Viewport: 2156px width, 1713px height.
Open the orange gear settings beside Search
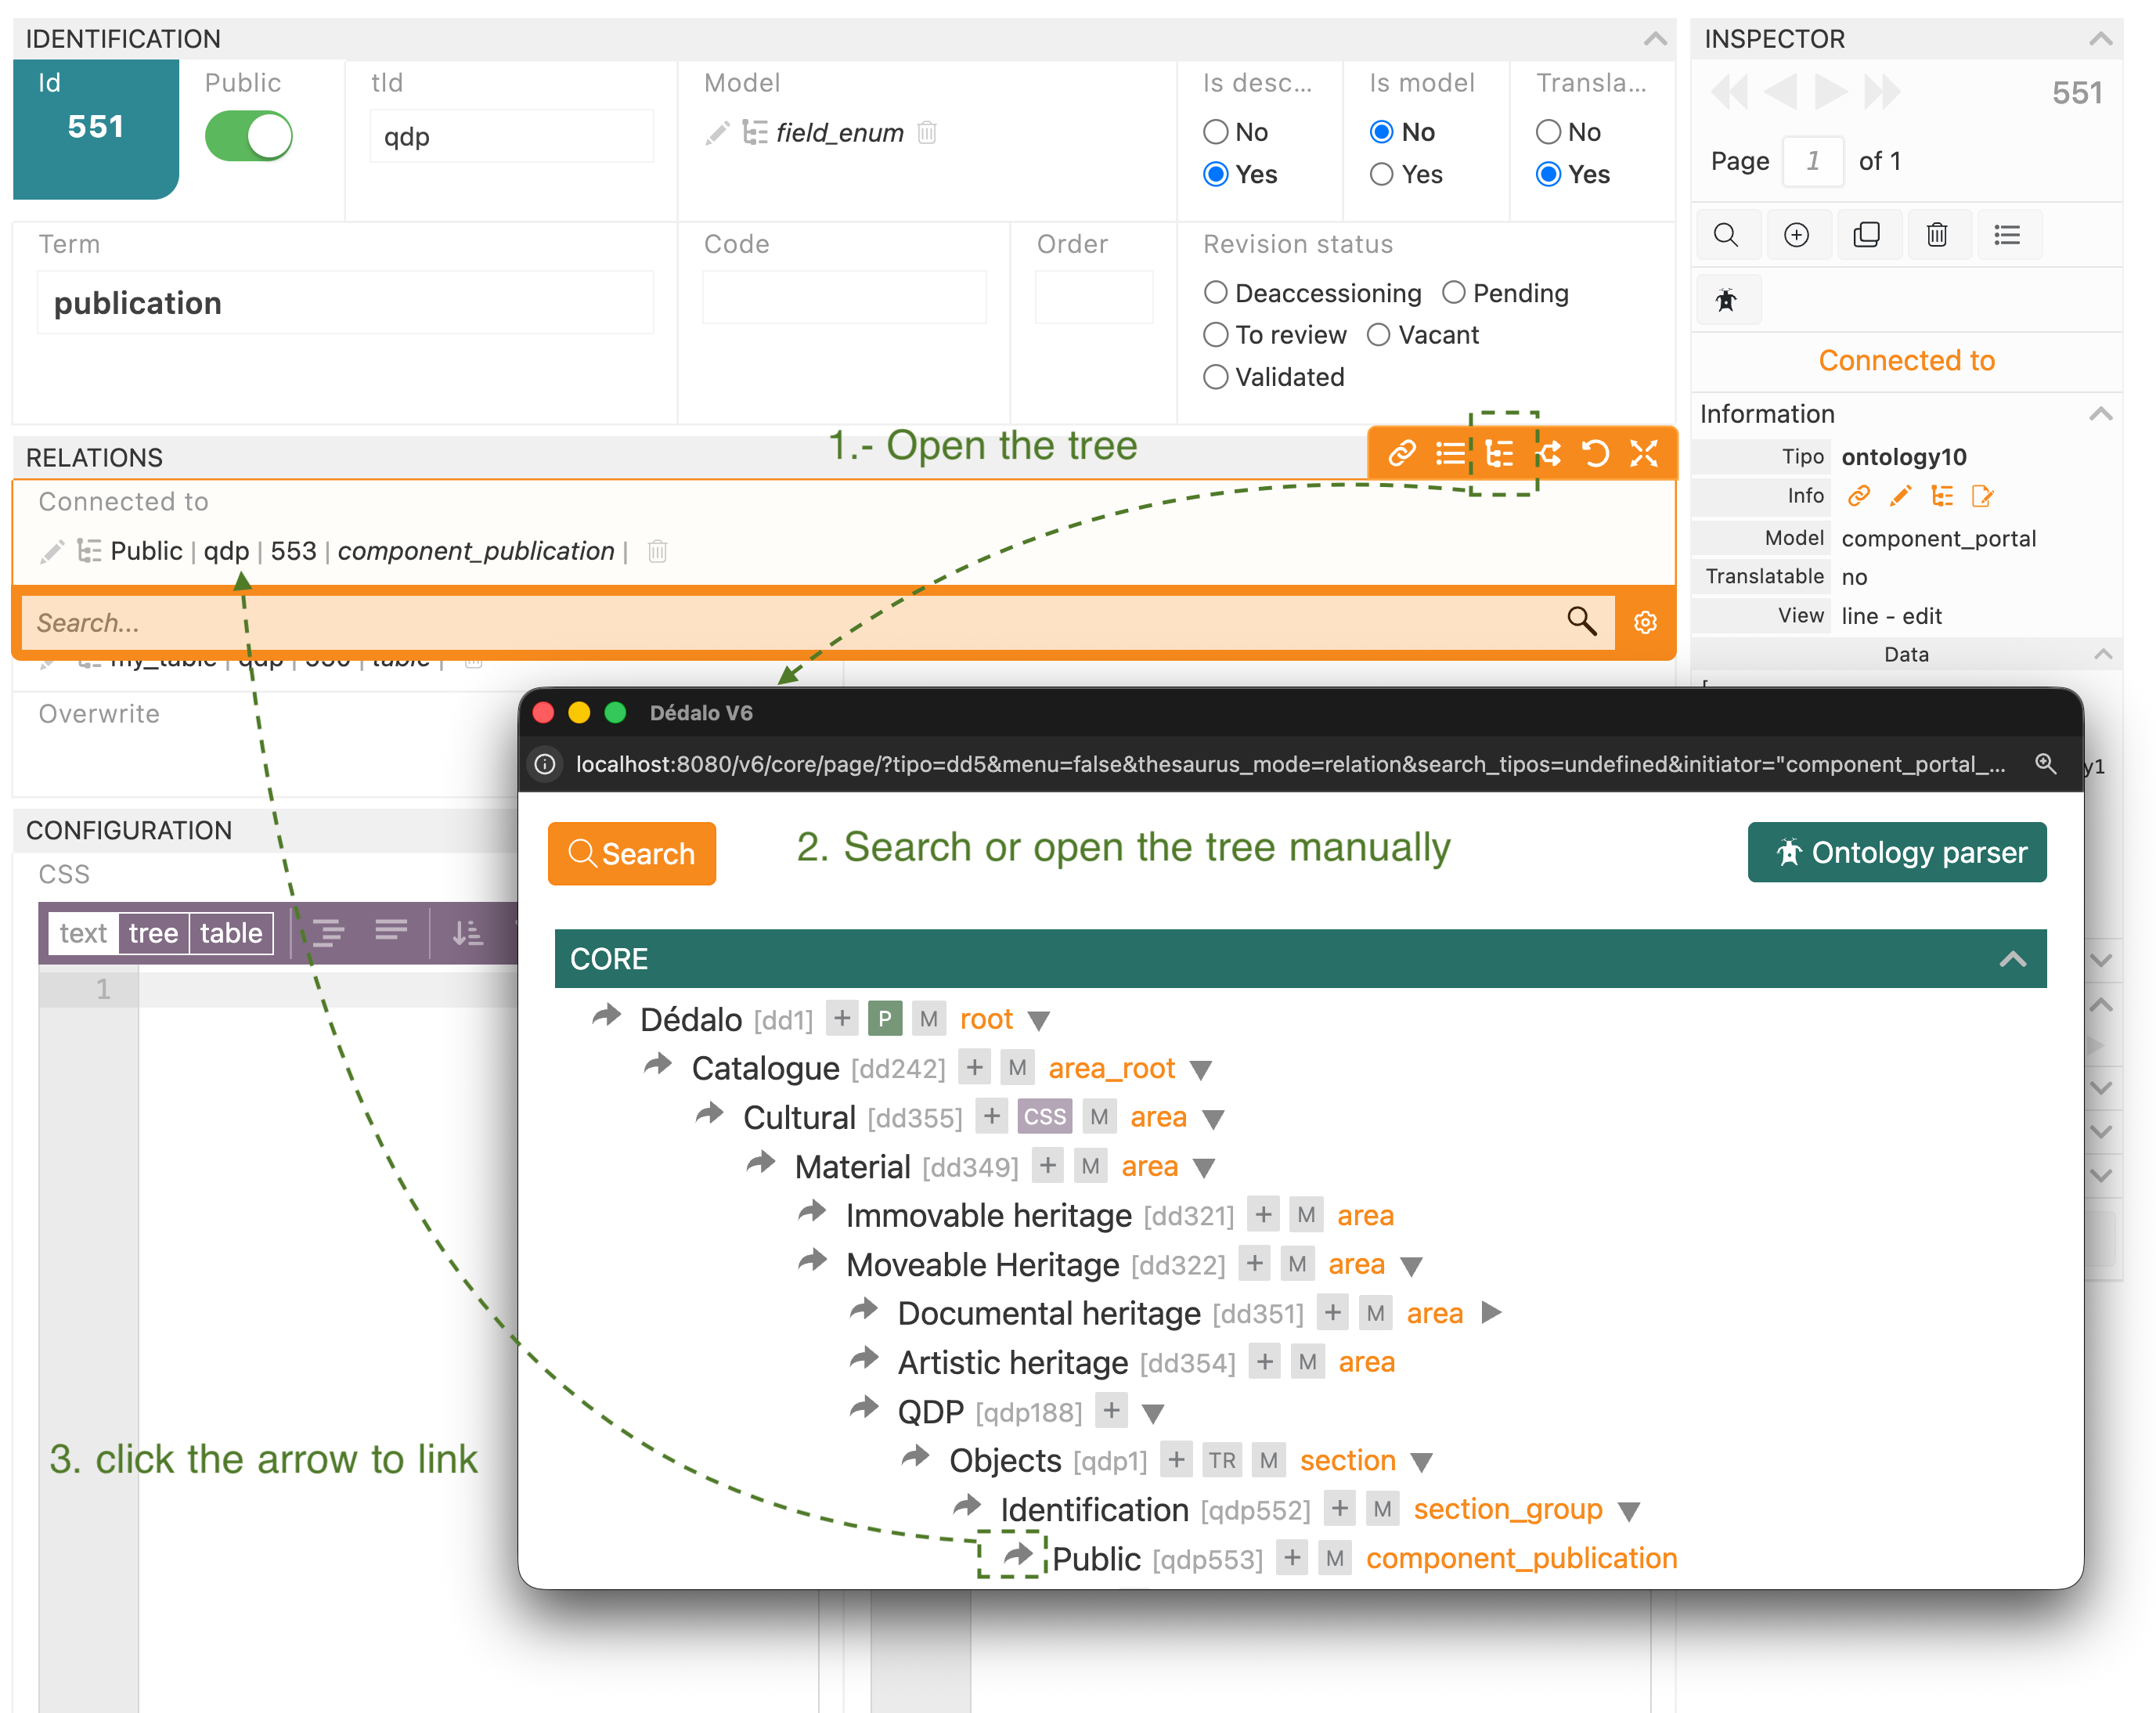pos(1645,622)
